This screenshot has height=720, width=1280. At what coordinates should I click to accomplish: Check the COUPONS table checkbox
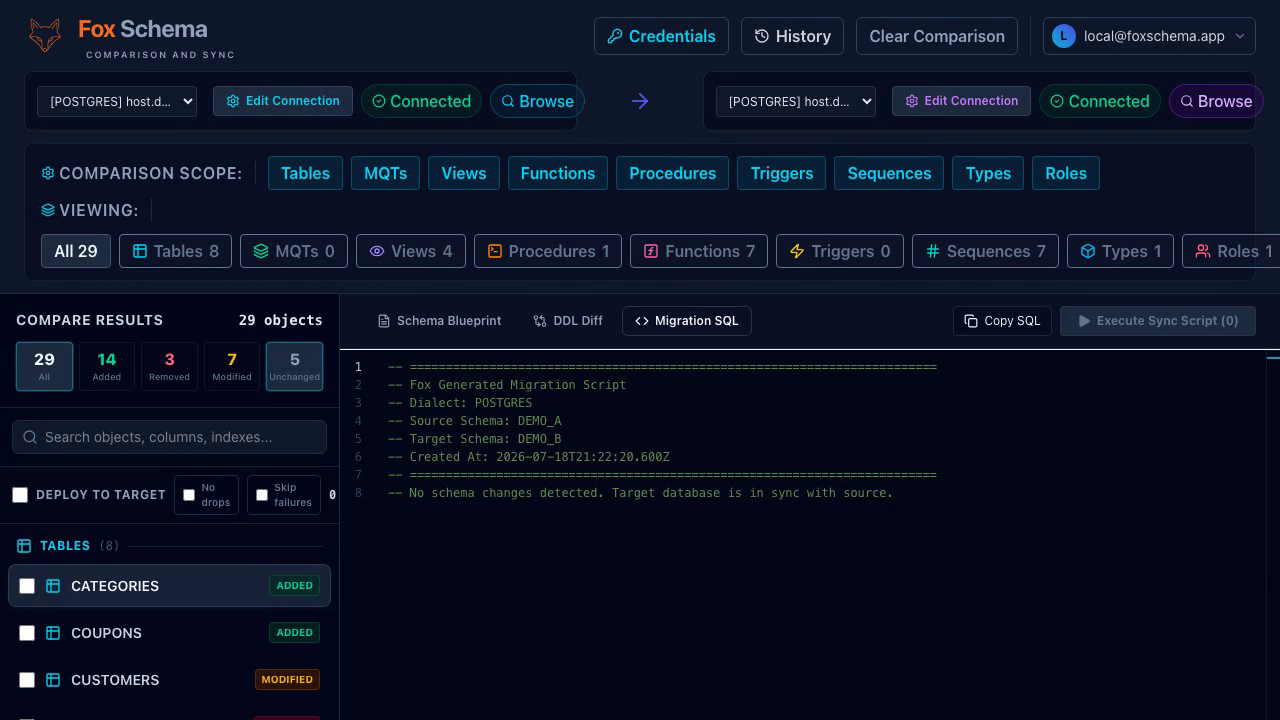(x=27, y=633)
